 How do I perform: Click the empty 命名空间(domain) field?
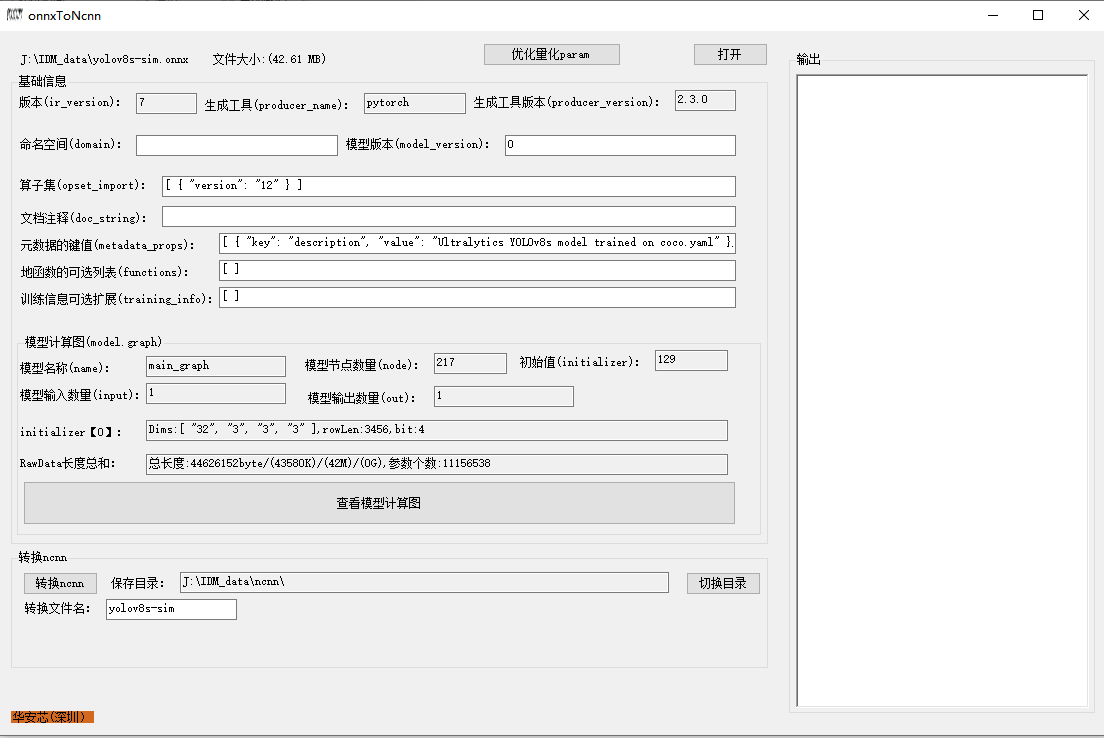(x=237, y=145)
